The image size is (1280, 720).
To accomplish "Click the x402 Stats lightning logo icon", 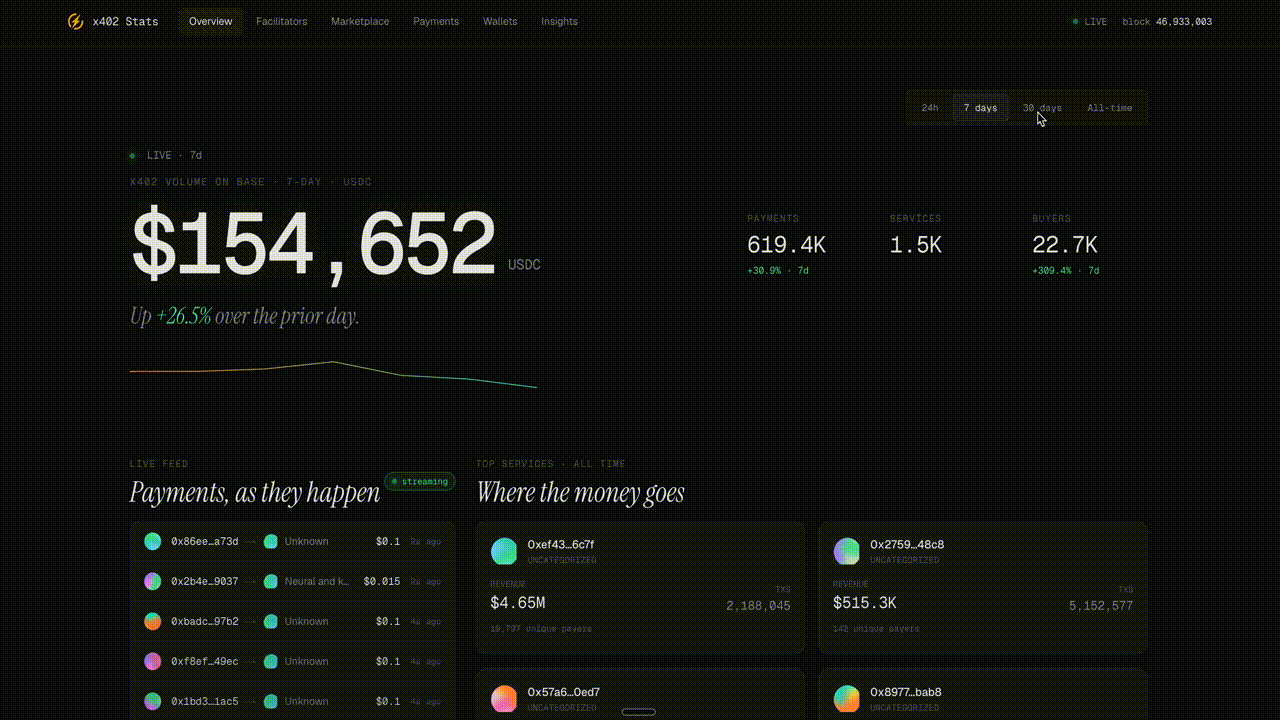I will (75, 21).
